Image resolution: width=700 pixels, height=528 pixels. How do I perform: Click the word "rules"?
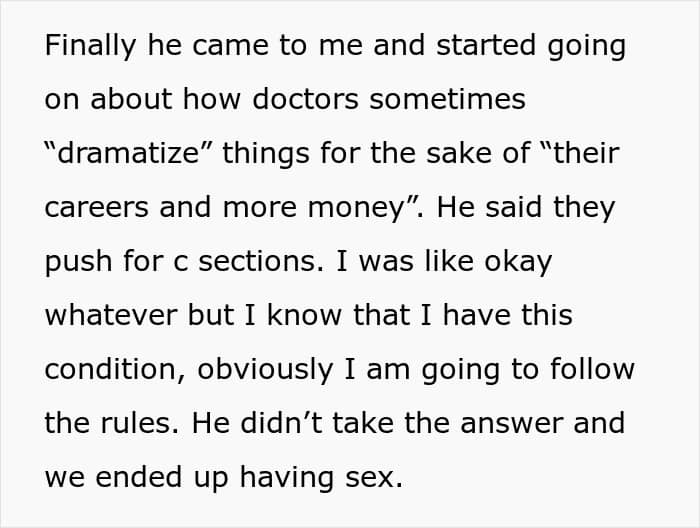[x=140, y=422]
